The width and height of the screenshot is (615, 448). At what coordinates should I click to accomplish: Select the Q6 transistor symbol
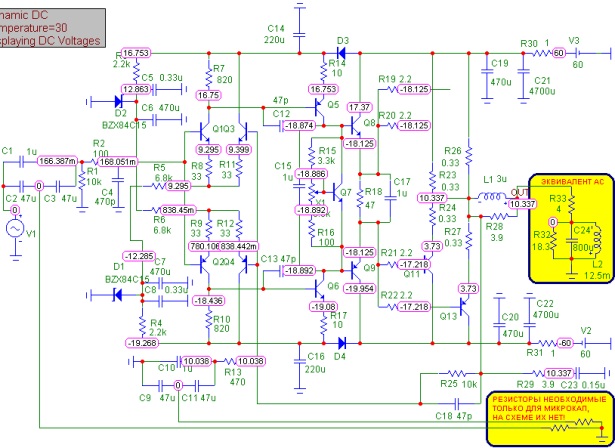point(320,289)
